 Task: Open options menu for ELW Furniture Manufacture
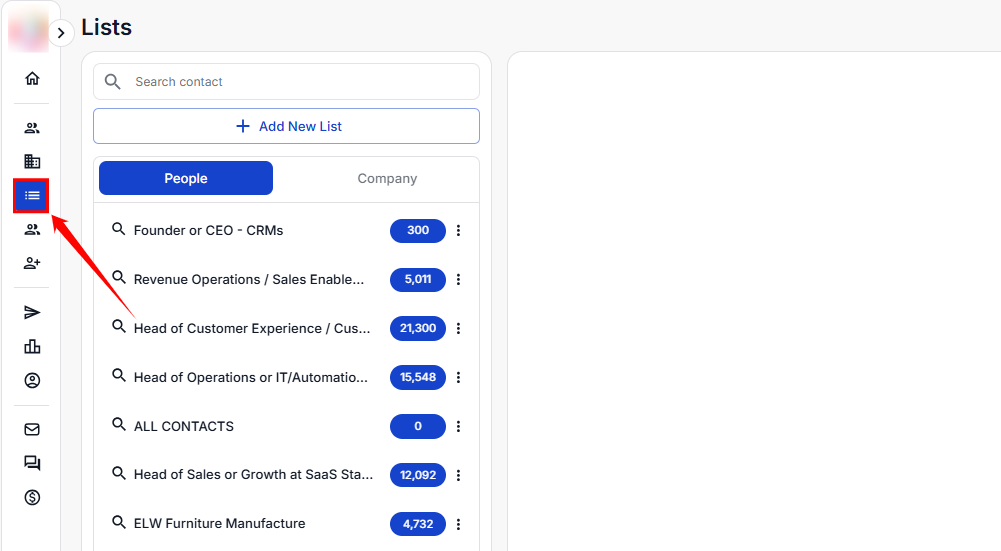pos(458,524)
